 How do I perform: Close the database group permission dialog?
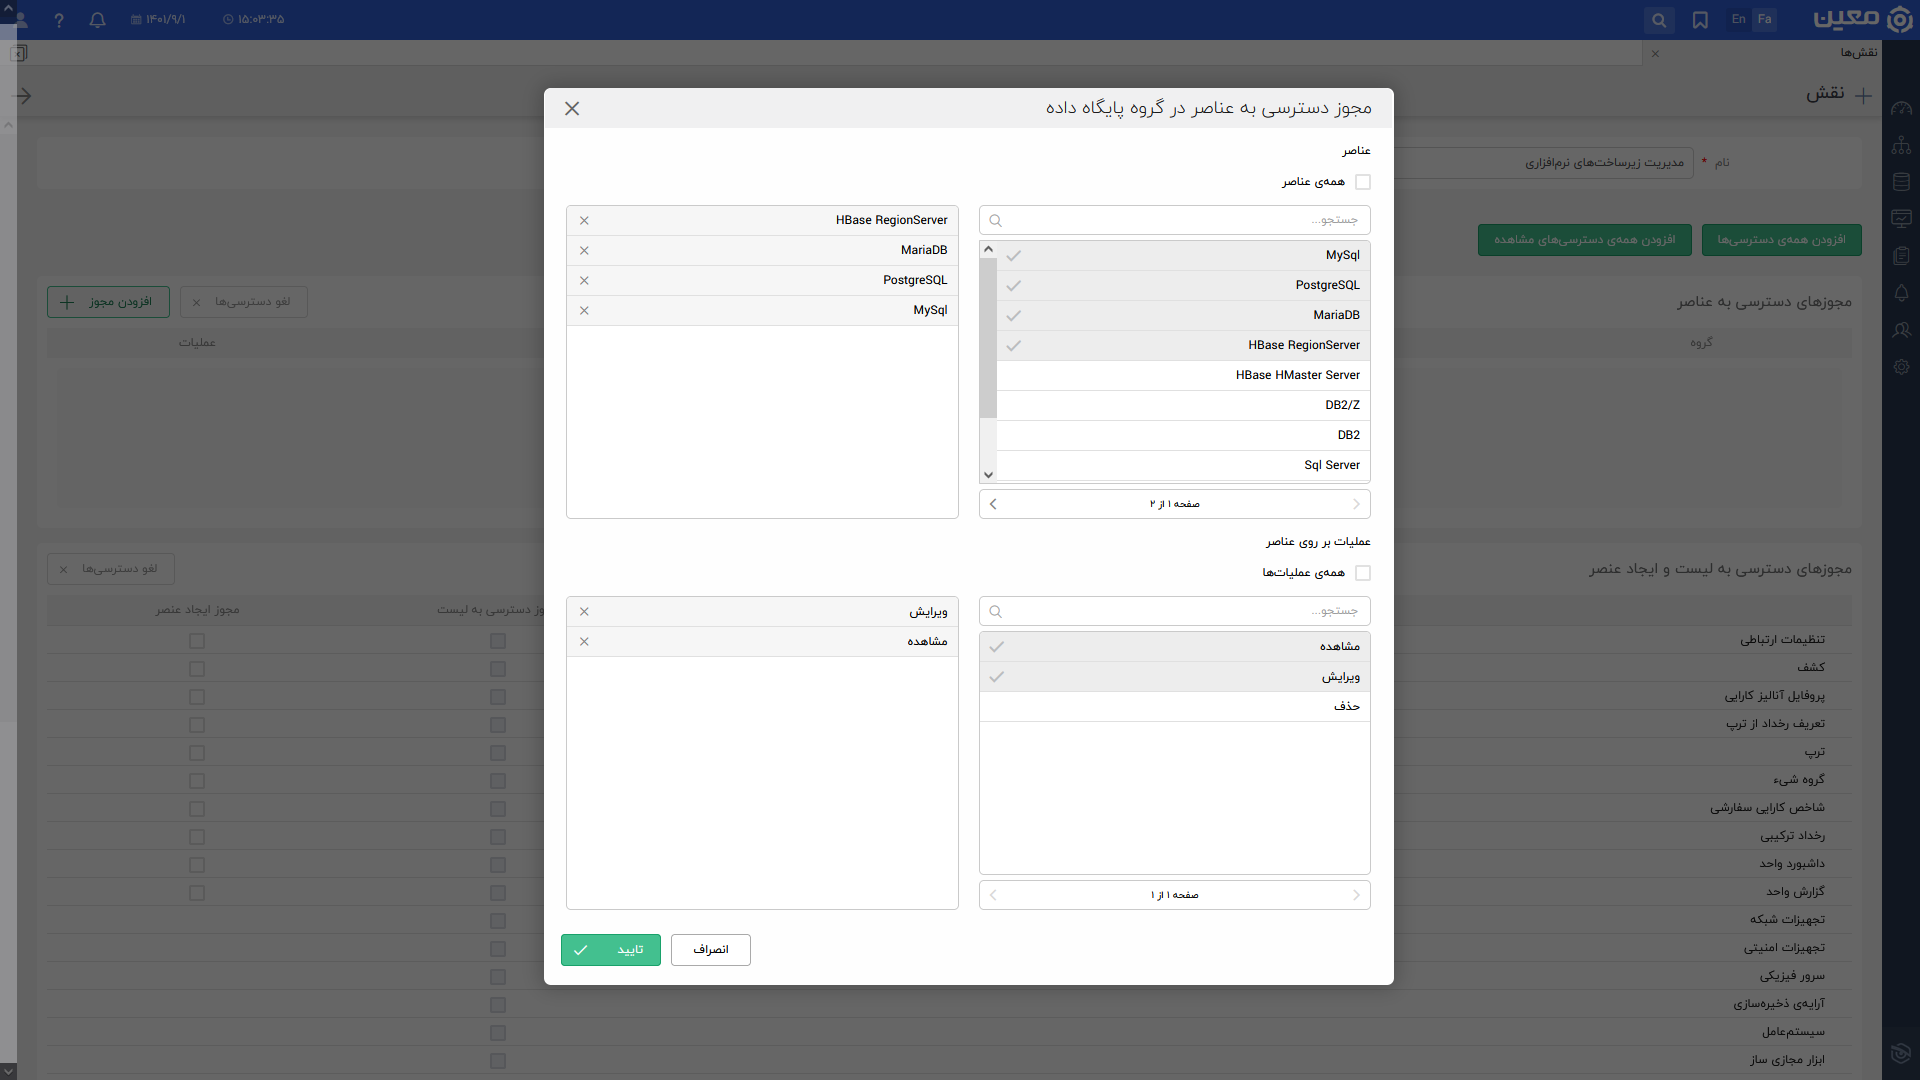(x=572, y=108)
